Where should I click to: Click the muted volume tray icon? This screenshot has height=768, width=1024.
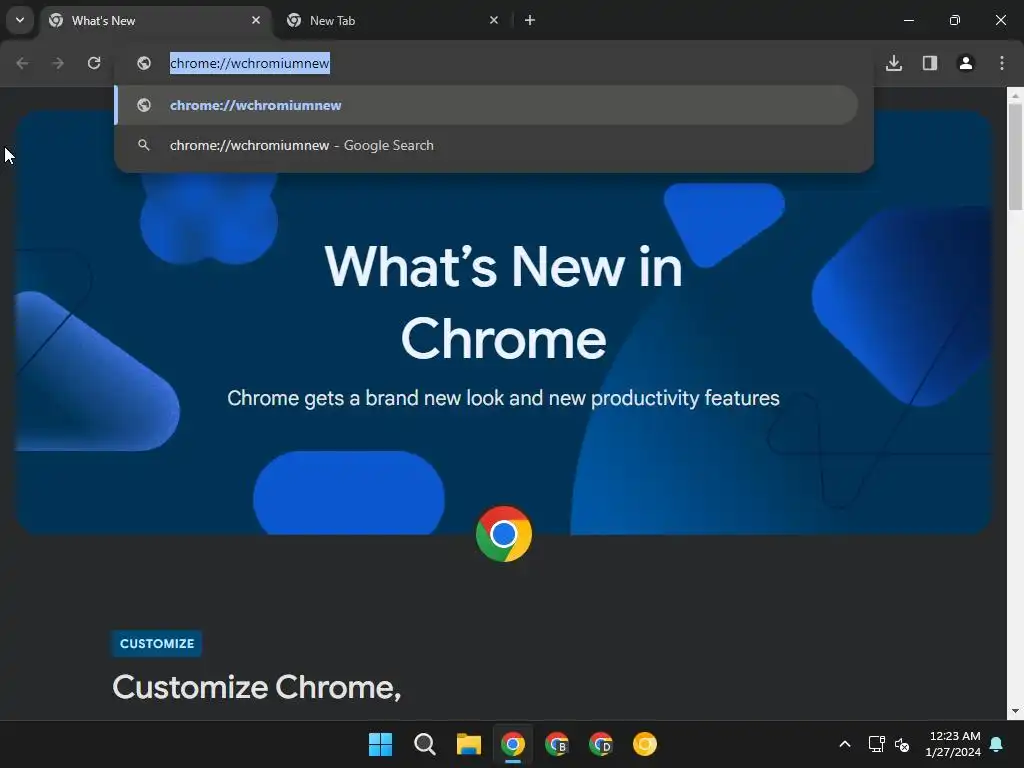[x=902, y=744]
